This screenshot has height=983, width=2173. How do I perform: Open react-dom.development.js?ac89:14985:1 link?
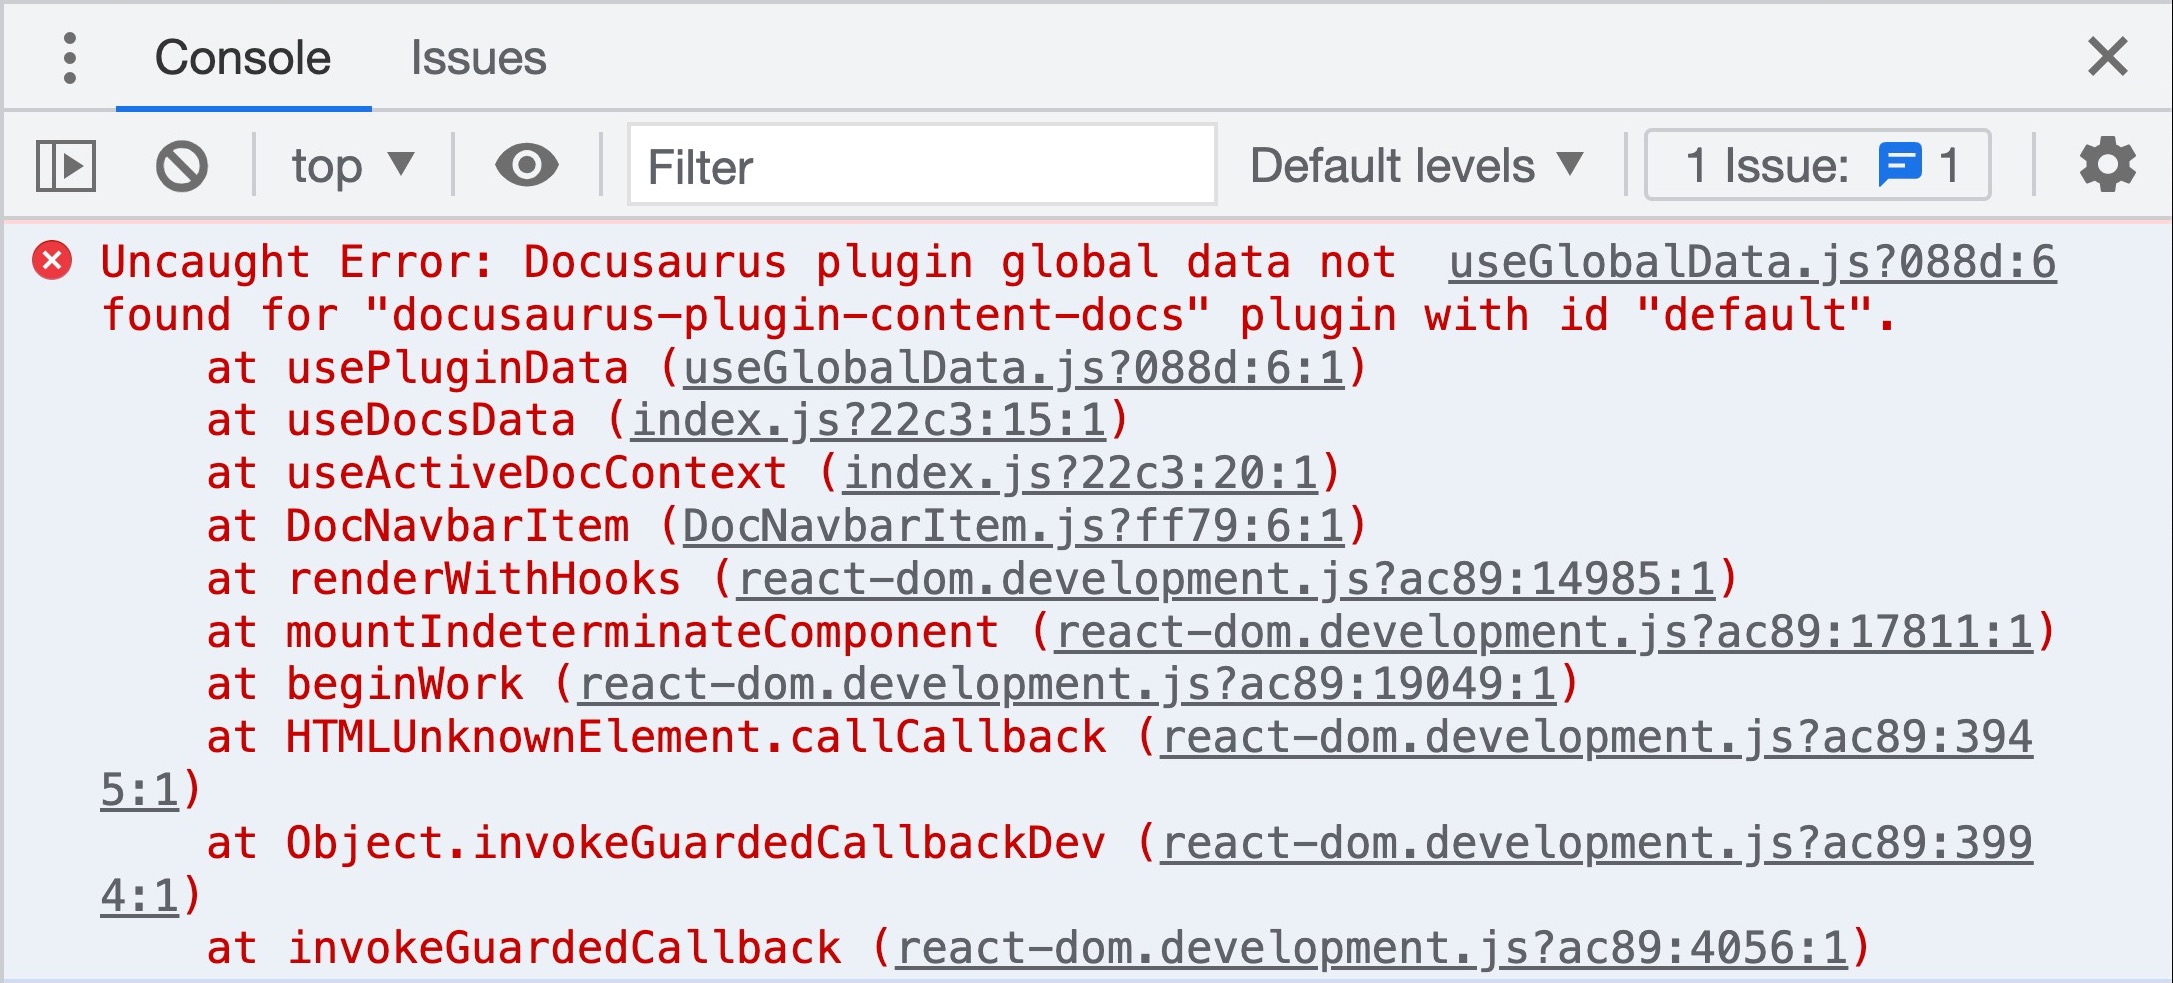click(x=1225, y=579)
